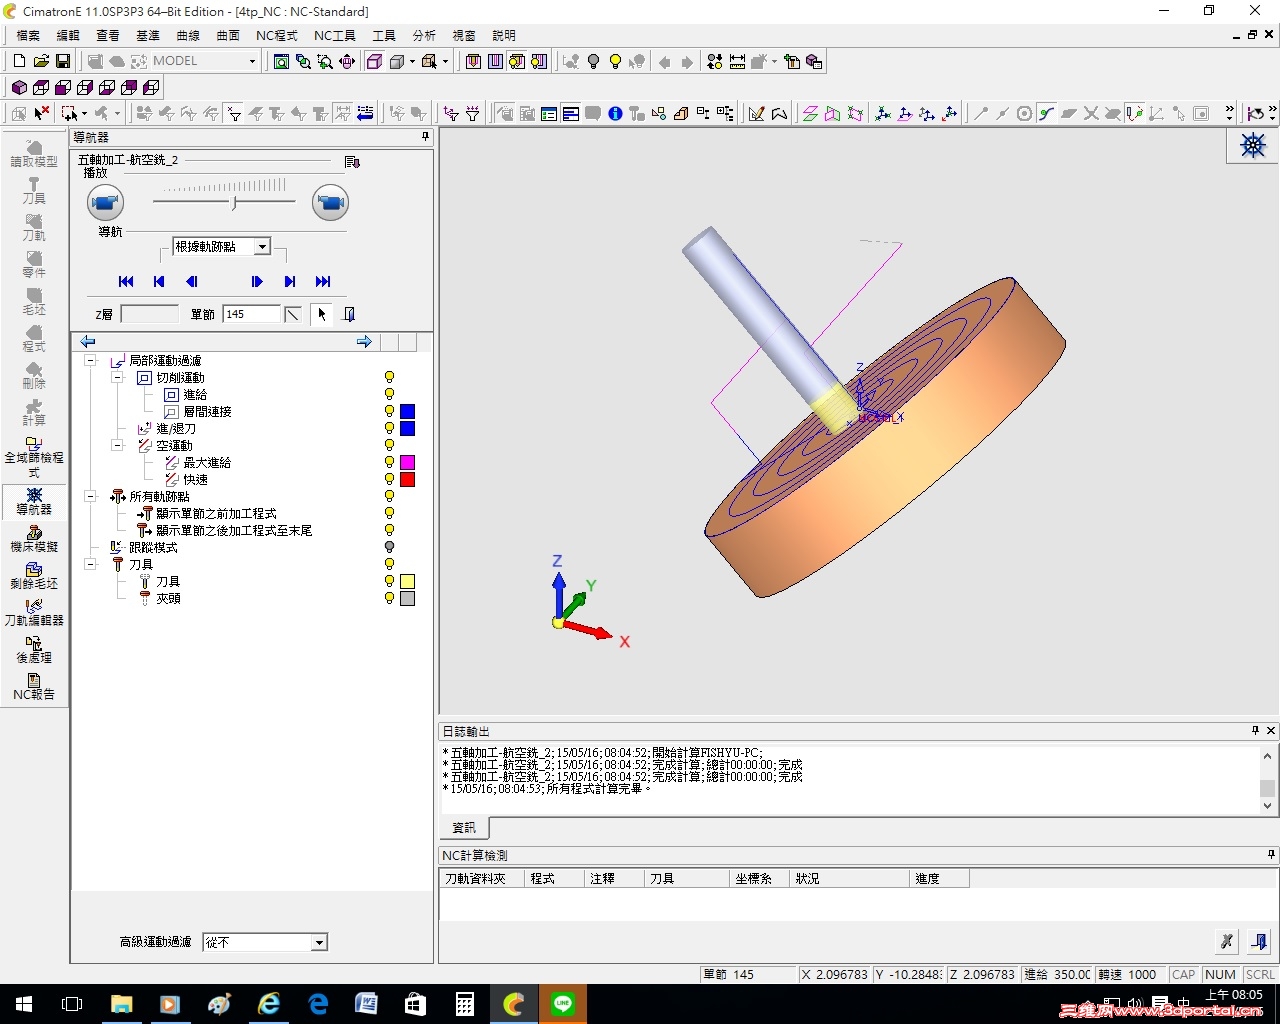Toggle visibility bulb for 夾頭
The width and height of the screenshot is (1280, 1024).
(x=389, y=599)
